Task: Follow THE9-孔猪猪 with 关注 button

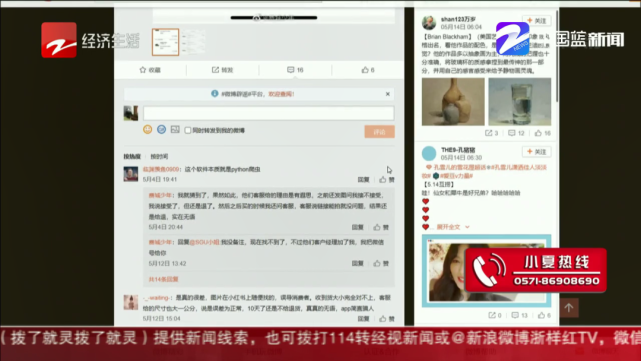Action: [x=537, y=152]
